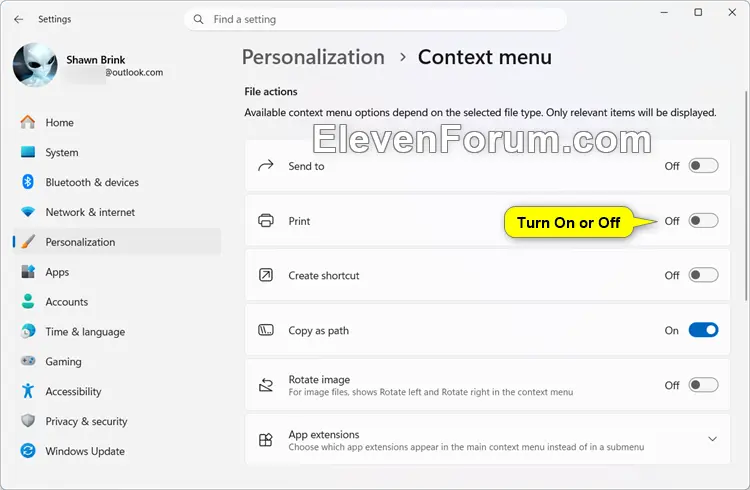
Task: Open System settings page
Action: coord(117,152)
